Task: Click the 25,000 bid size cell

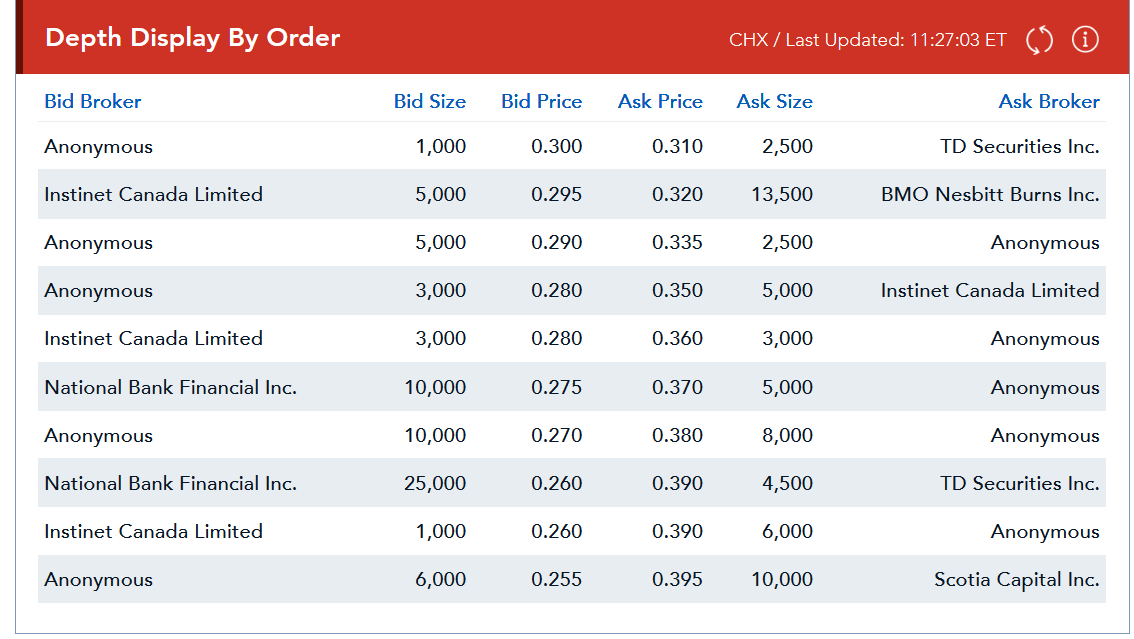Action: (435, 484)
